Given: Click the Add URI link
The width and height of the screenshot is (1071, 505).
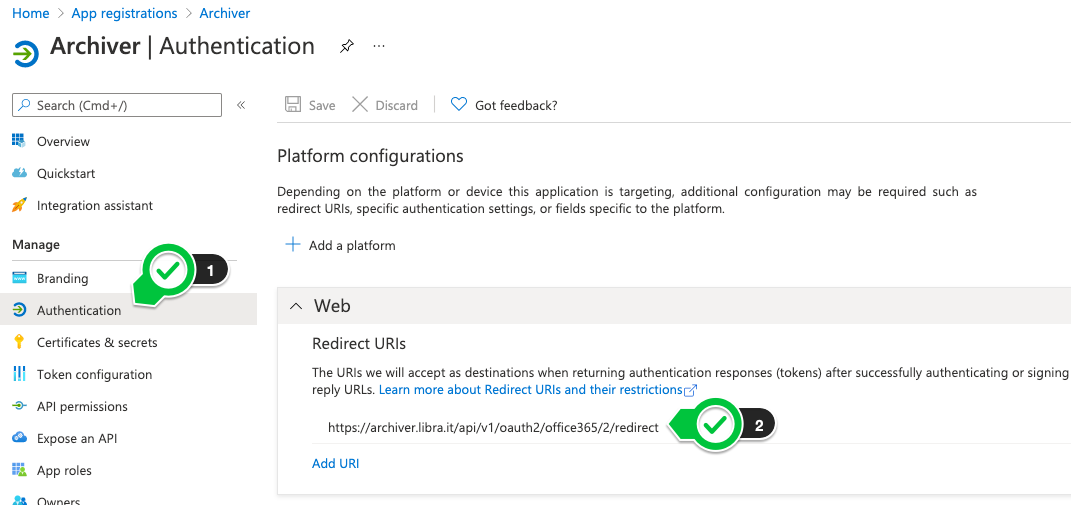Looking at the screenshot, I should coord(335,463).
